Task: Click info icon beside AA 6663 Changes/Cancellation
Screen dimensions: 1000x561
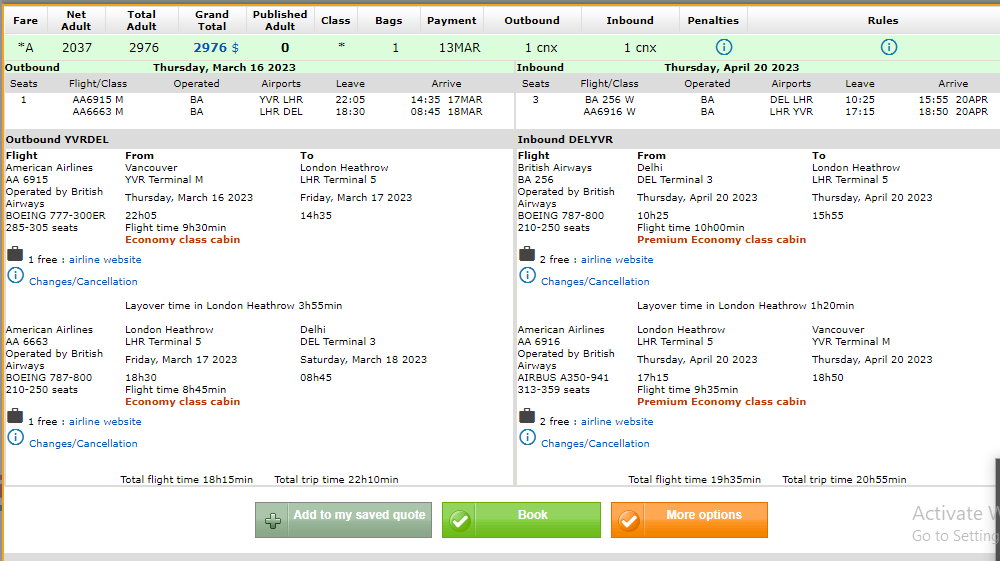Action: click(x=15, y=437)
